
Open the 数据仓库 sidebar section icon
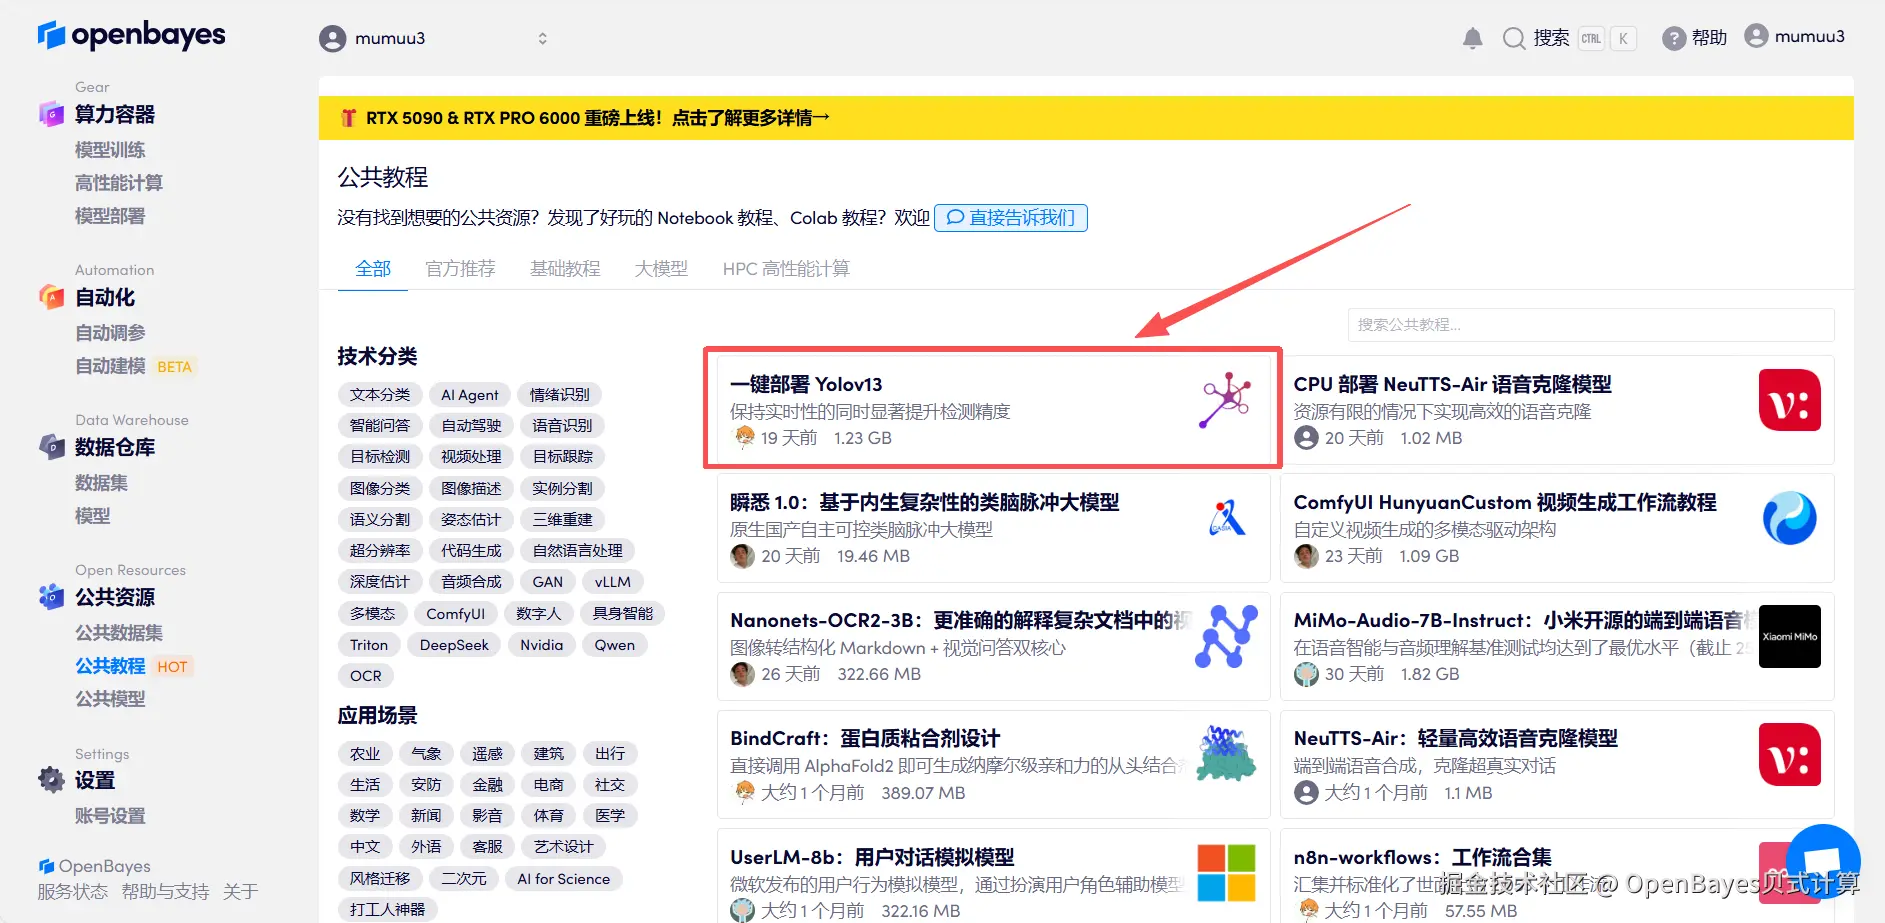point(50,447)
